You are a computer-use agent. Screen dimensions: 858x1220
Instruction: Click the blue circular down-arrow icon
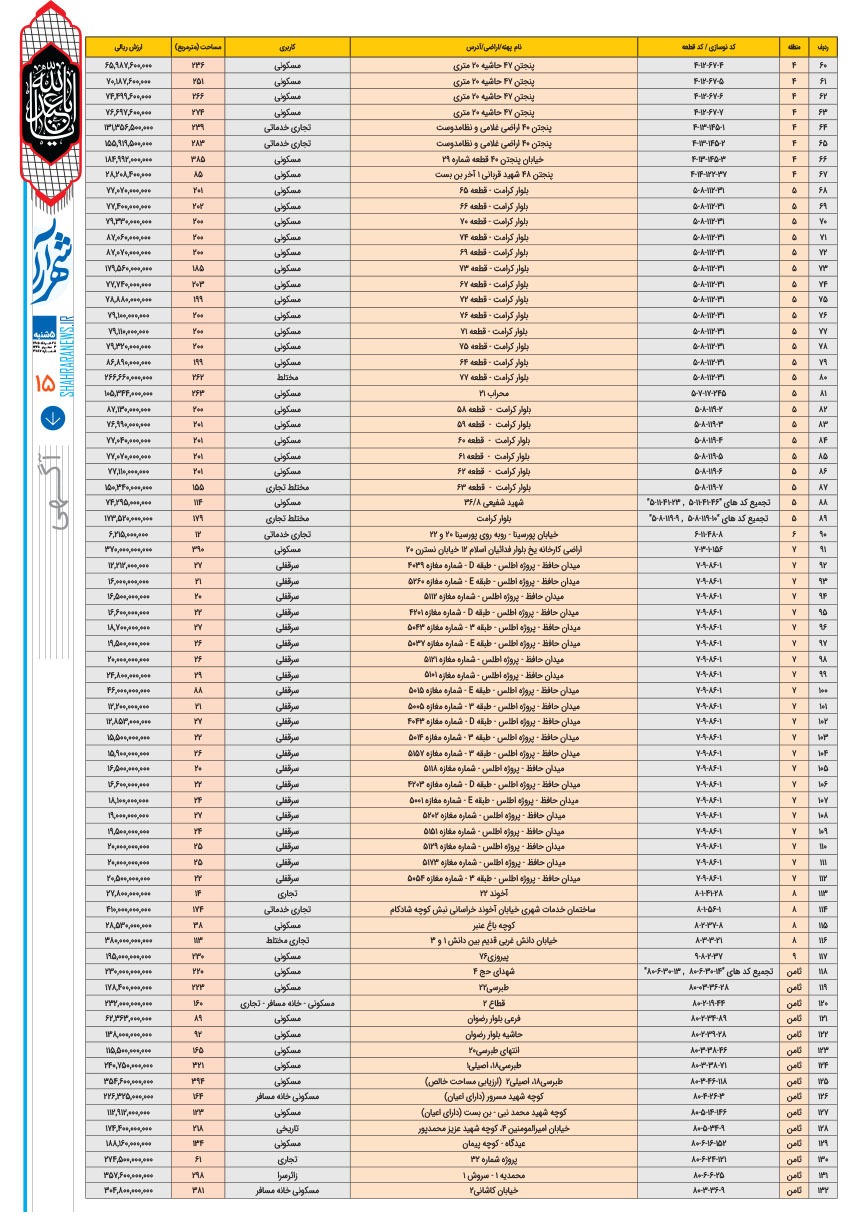tap(47, 418)
